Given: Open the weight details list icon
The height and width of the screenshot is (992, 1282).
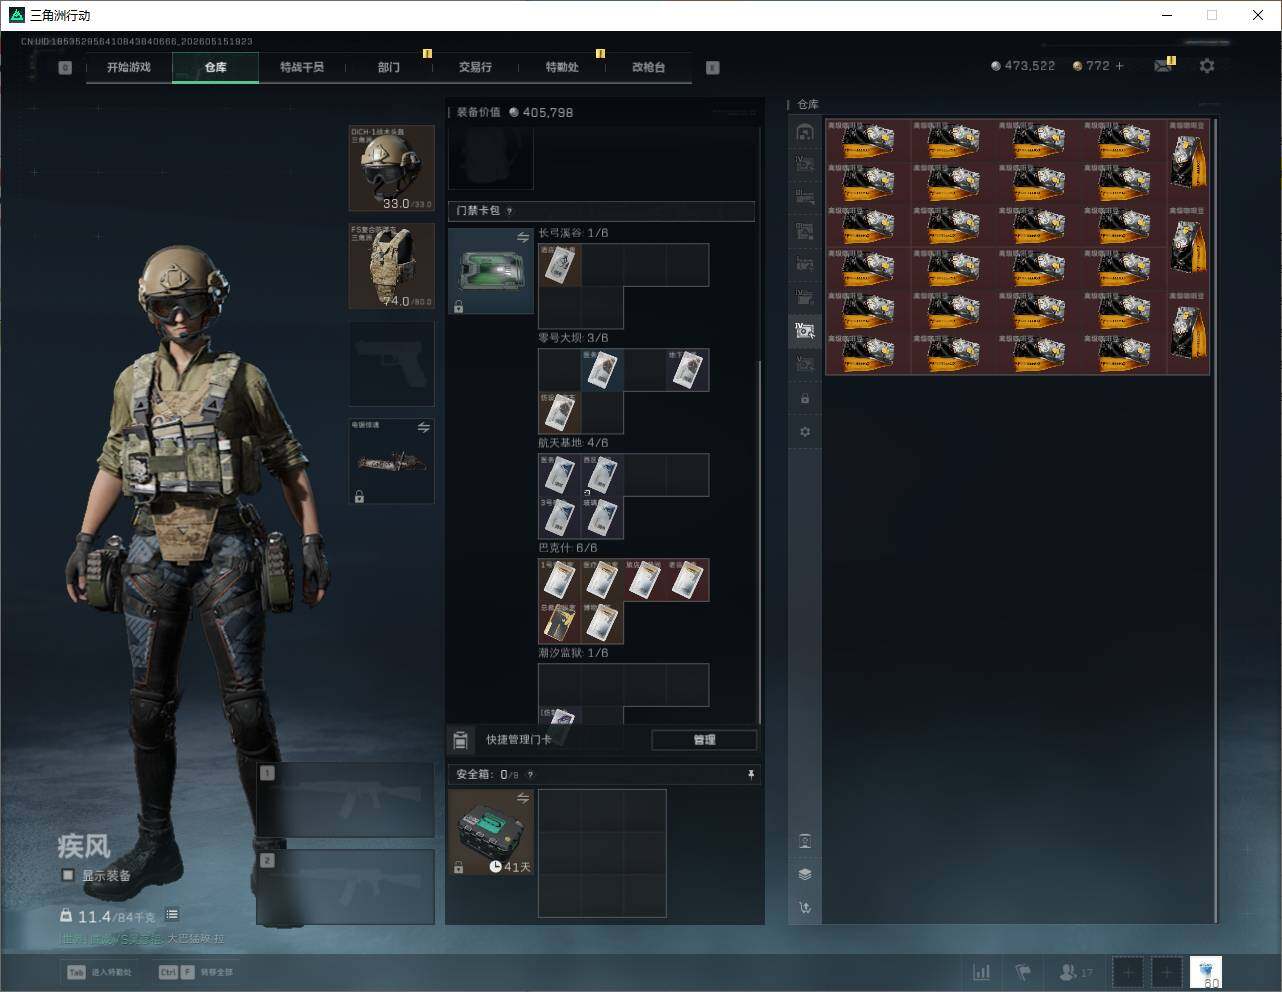Looking at the screenshot, I should (172, 914).
